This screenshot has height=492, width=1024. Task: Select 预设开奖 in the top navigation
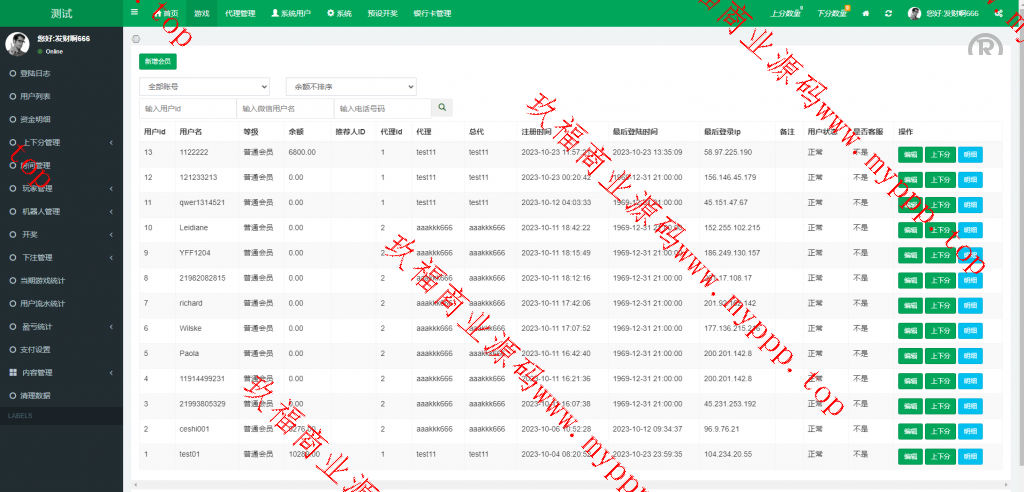click(382, 14)
